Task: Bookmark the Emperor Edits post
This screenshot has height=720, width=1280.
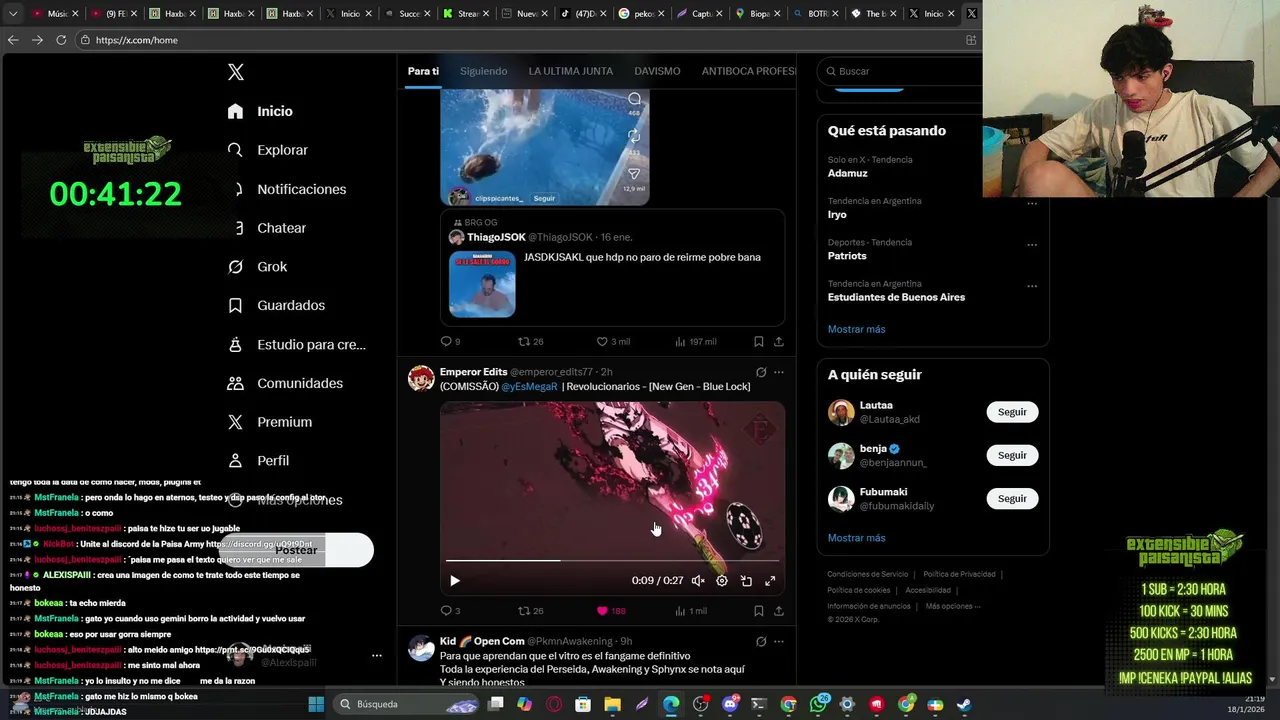Action: [x=759, y=611]
